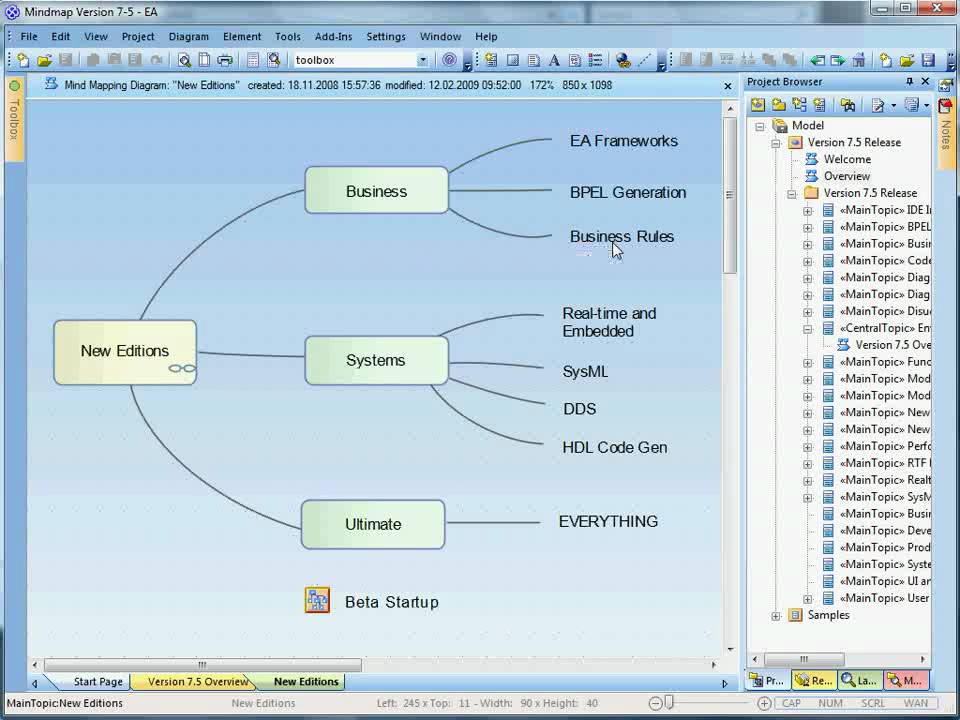Open the Add-Ins menu
The image size is (960, 720).
point(334,37)
